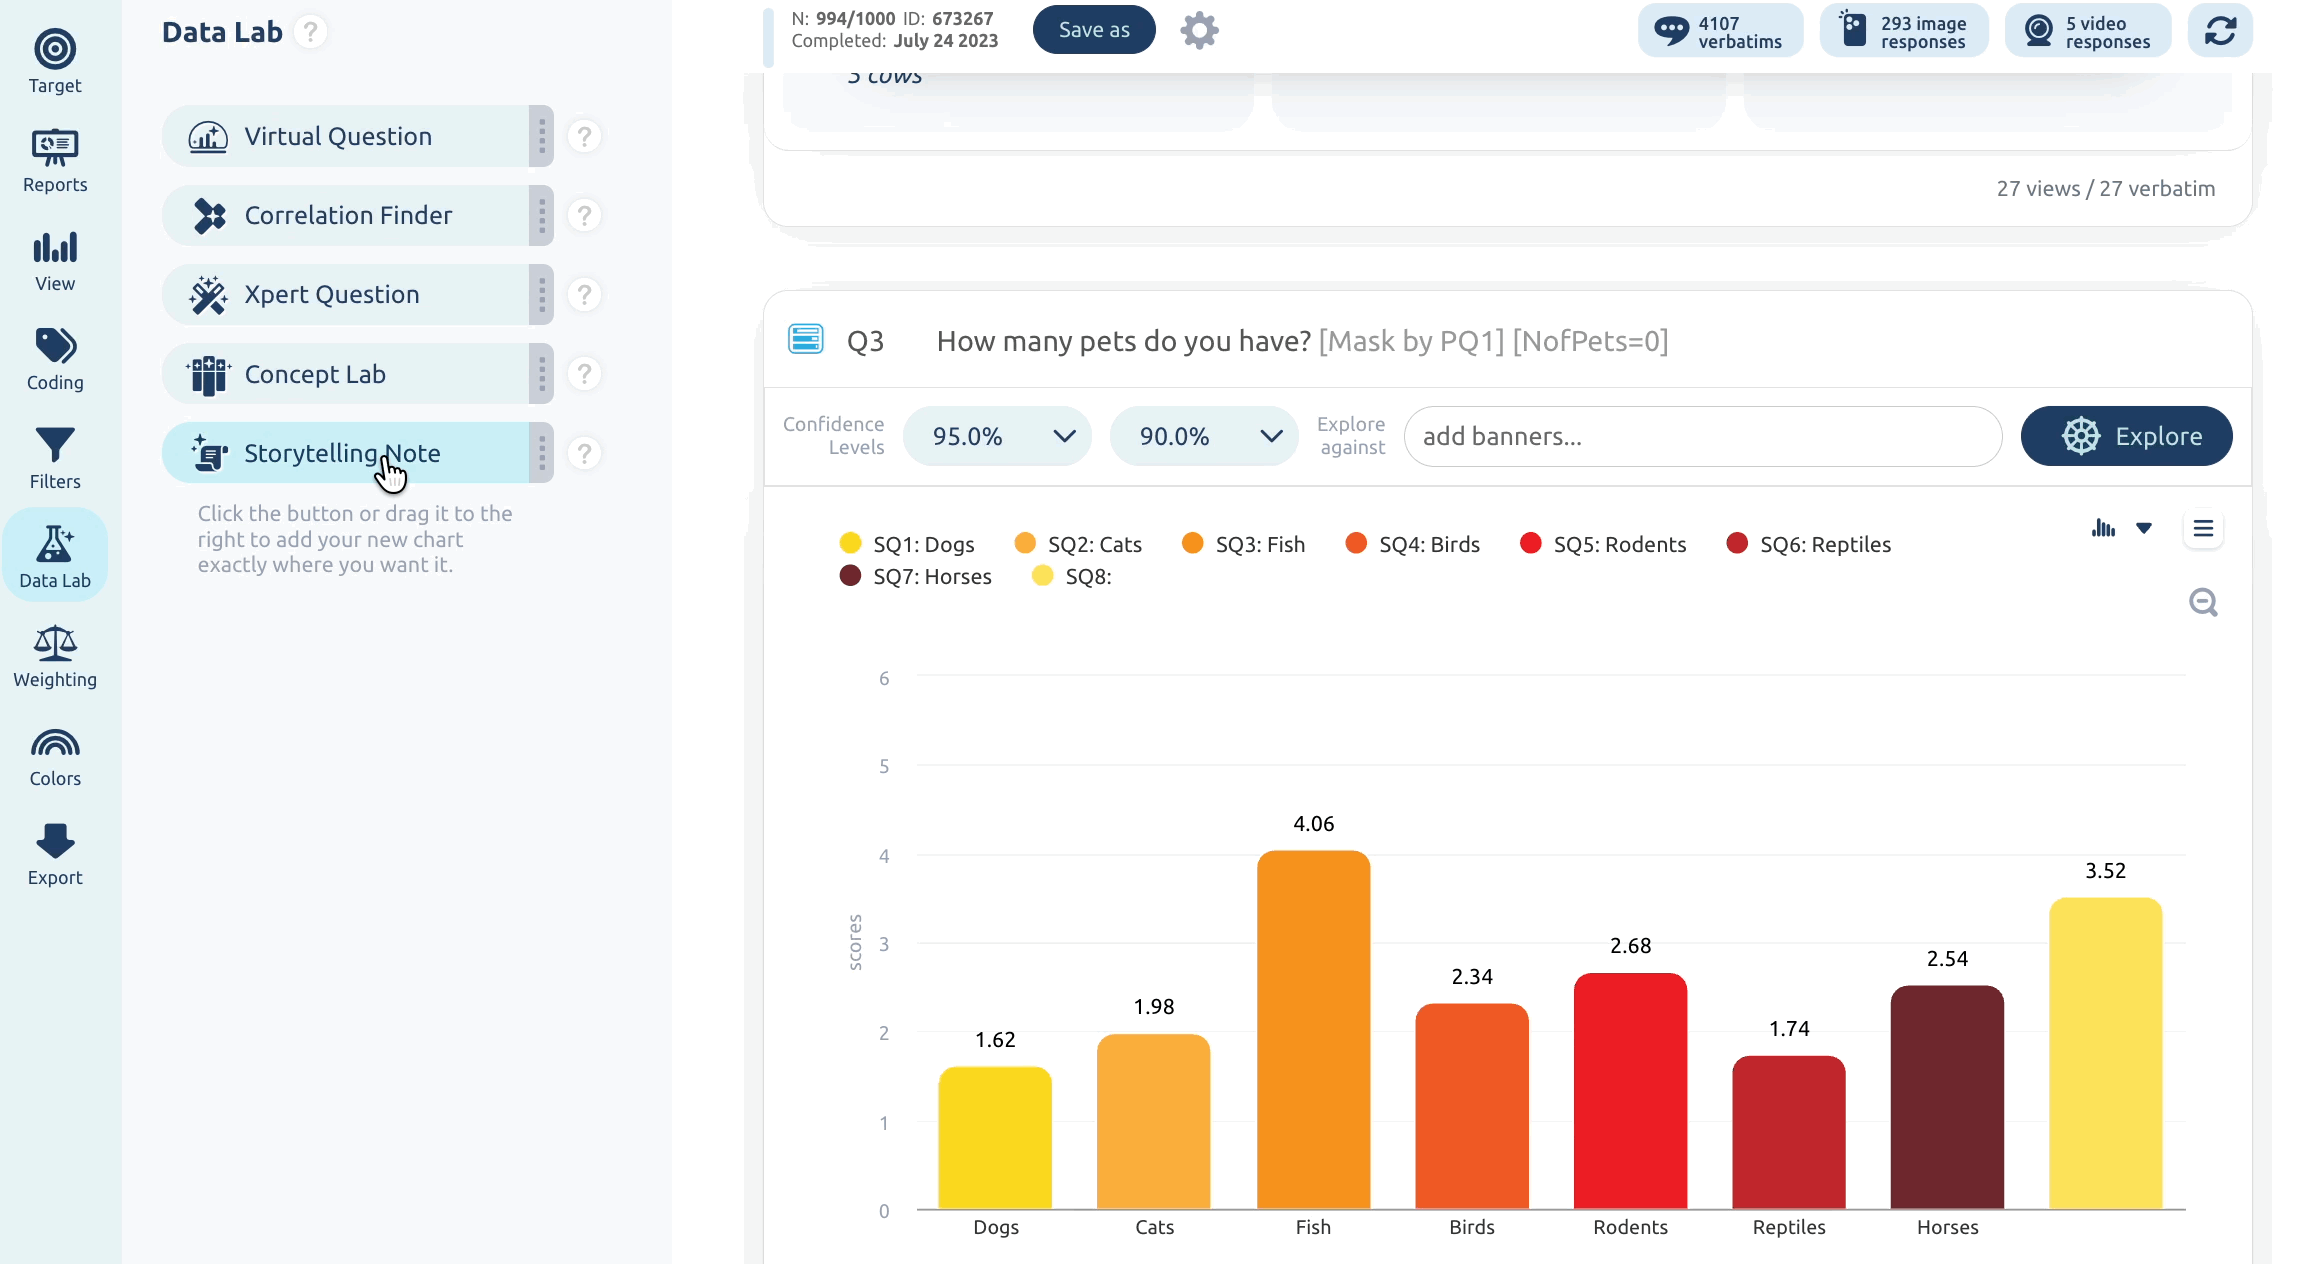Click the '27 views / 27 verbatim' text

tap(2105, 188)
